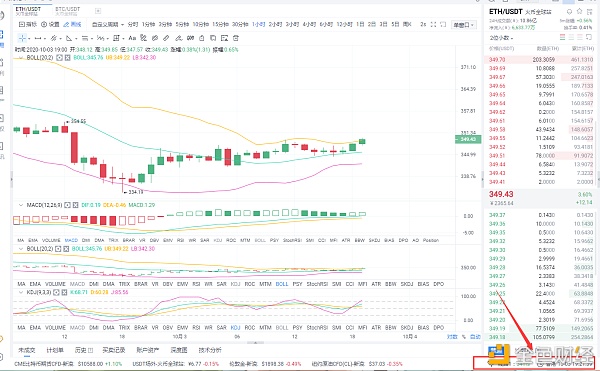This screenshot has width=600, height=371.
Task: Show order book sell-only view icon
Action: pos(580,37)
